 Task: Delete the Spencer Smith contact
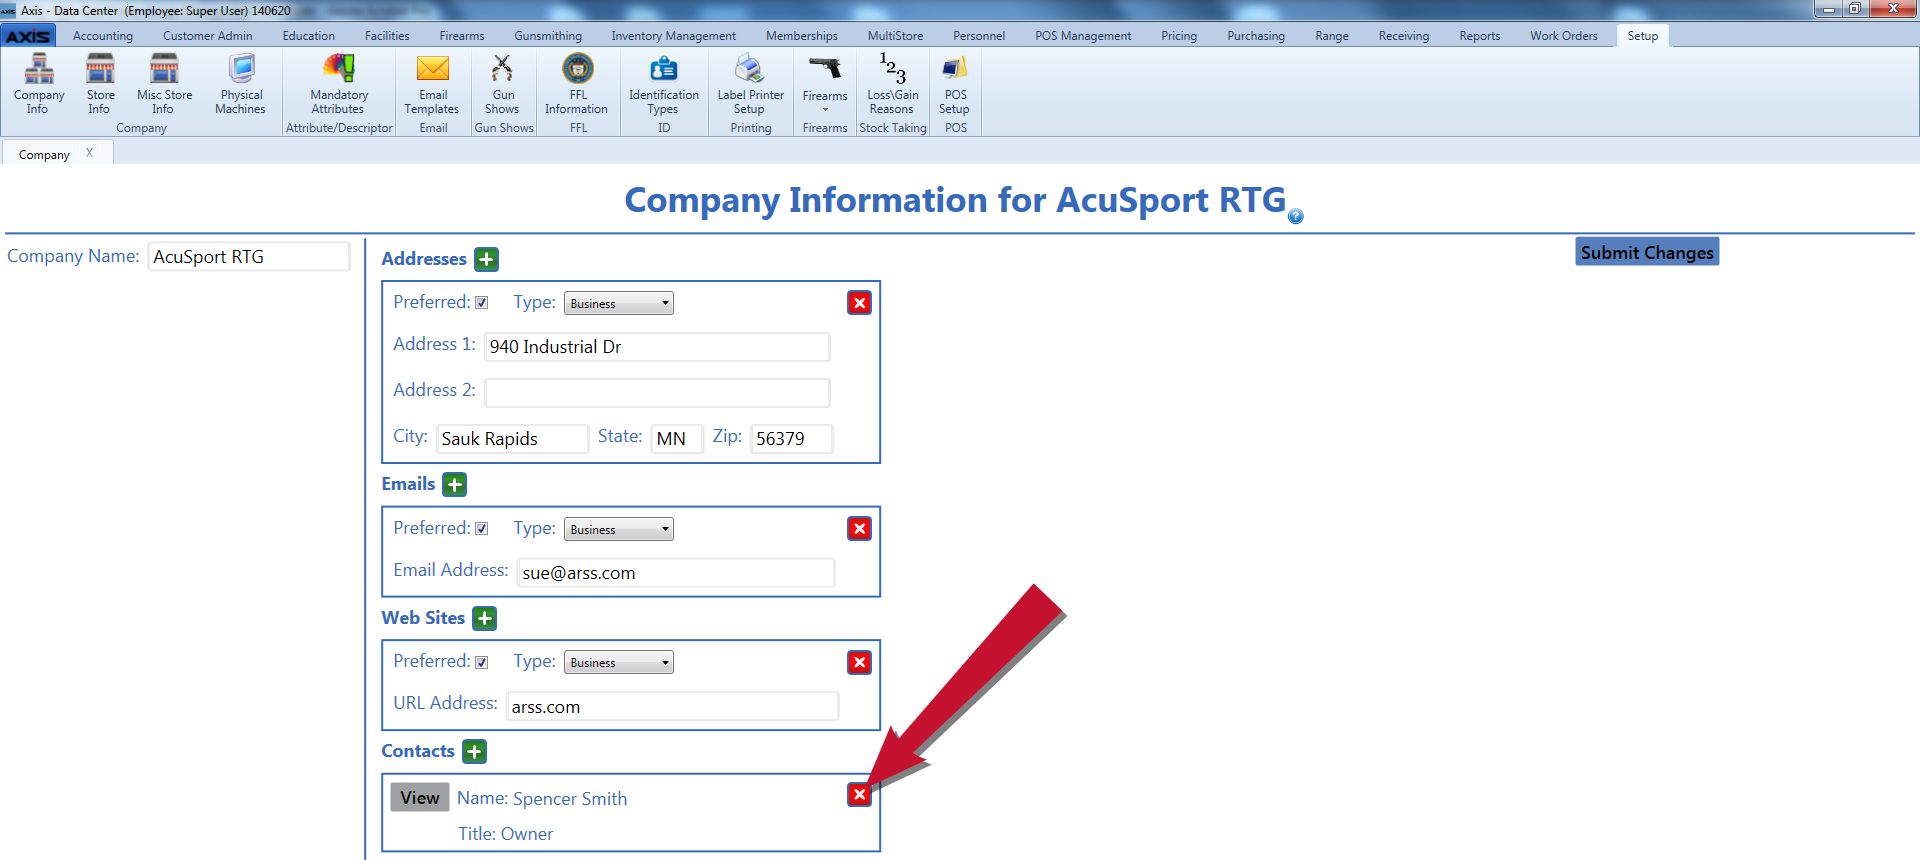pos(859,795)
